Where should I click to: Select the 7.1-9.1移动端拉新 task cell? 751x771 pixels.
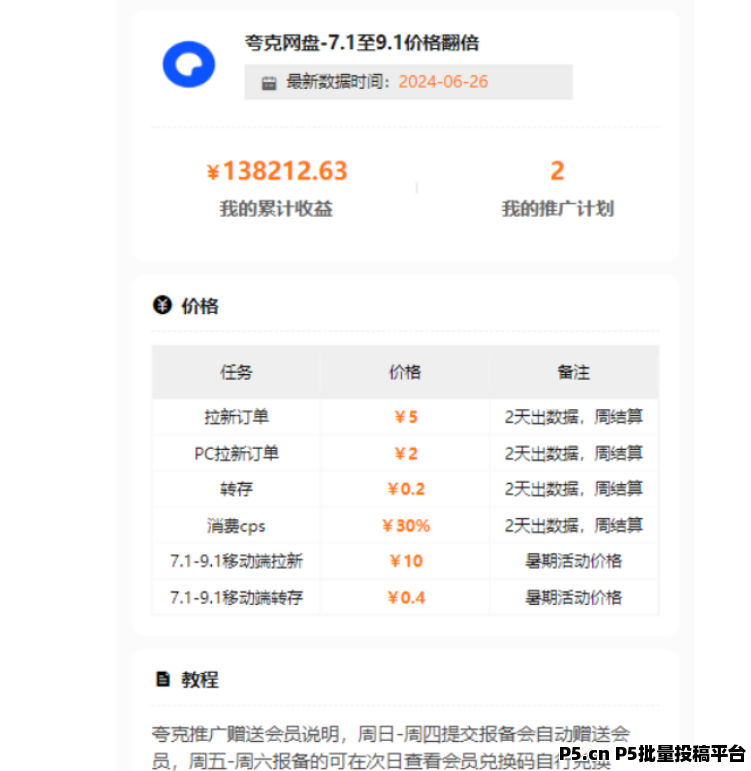(x=236, y=561)
